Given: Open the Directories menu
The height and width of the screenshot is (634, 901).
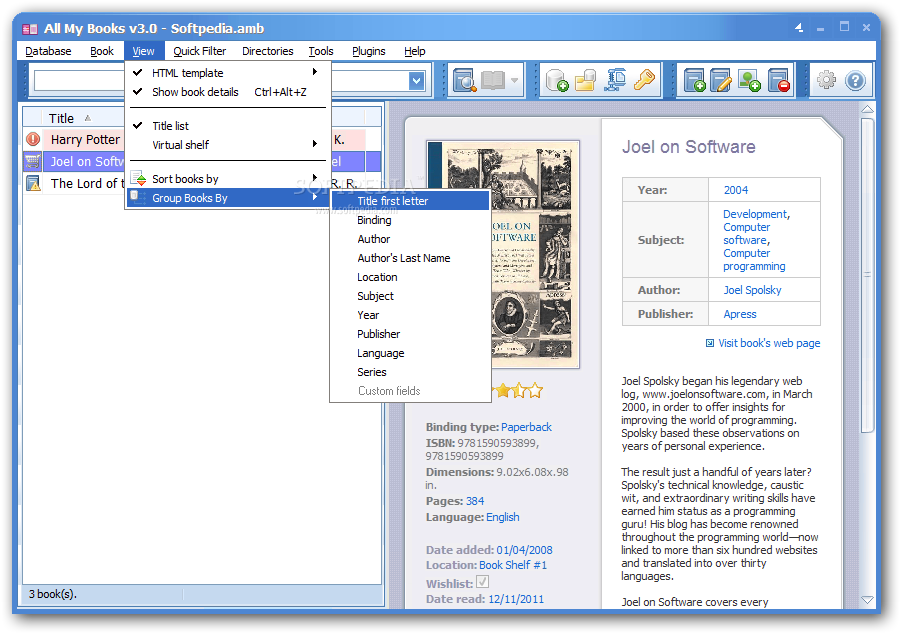Looking at the screenshot, I should (x=267, y=51).
